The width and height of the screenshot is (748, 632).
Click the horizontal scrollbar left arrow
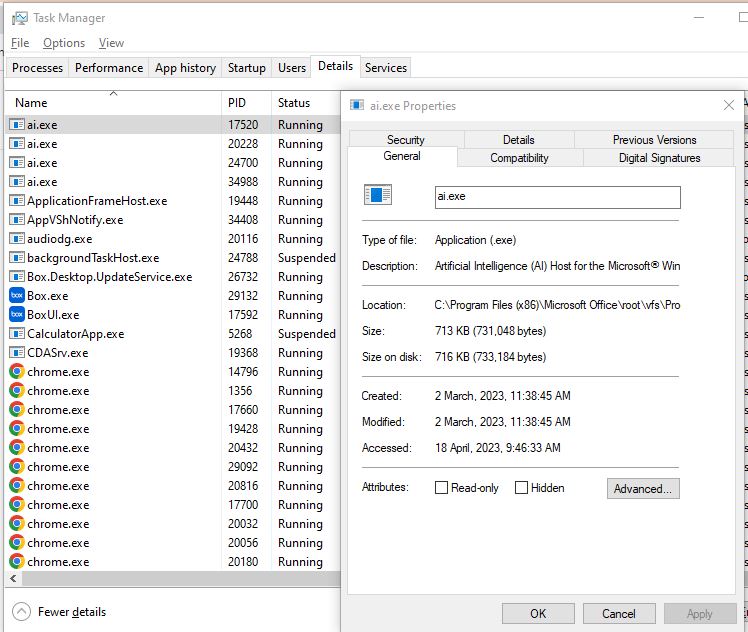(x=13, y=579)
